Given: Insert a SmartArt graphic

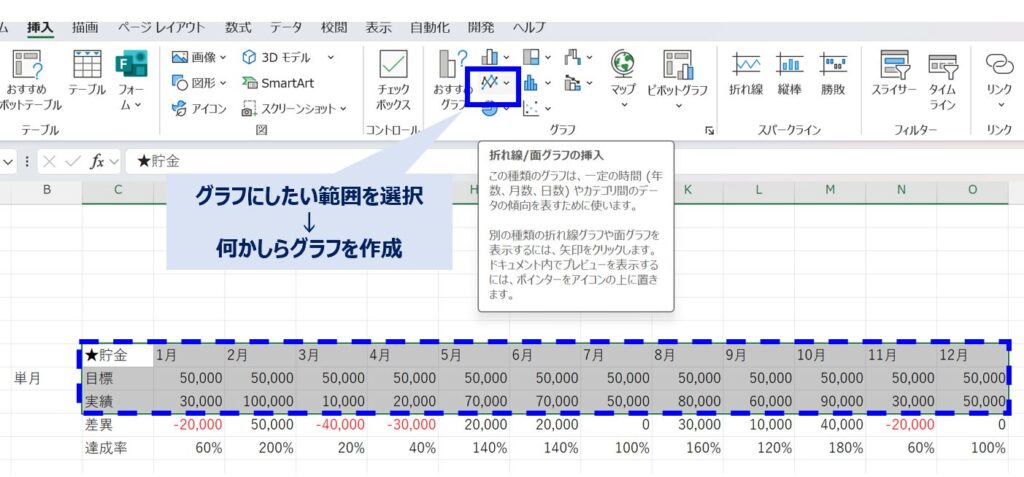Looking at the screenshot, I should [278, 83].
